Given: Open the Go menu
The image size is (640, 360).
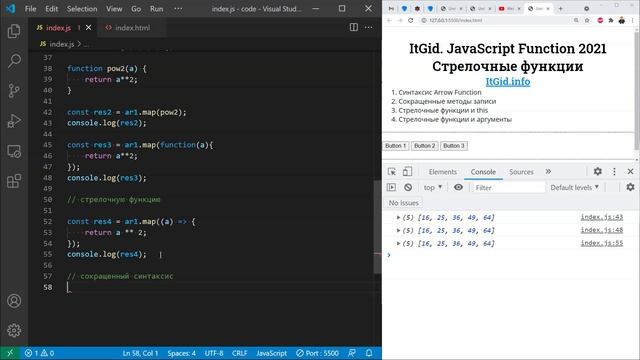Looking at the screenshot, I should 136,9.
